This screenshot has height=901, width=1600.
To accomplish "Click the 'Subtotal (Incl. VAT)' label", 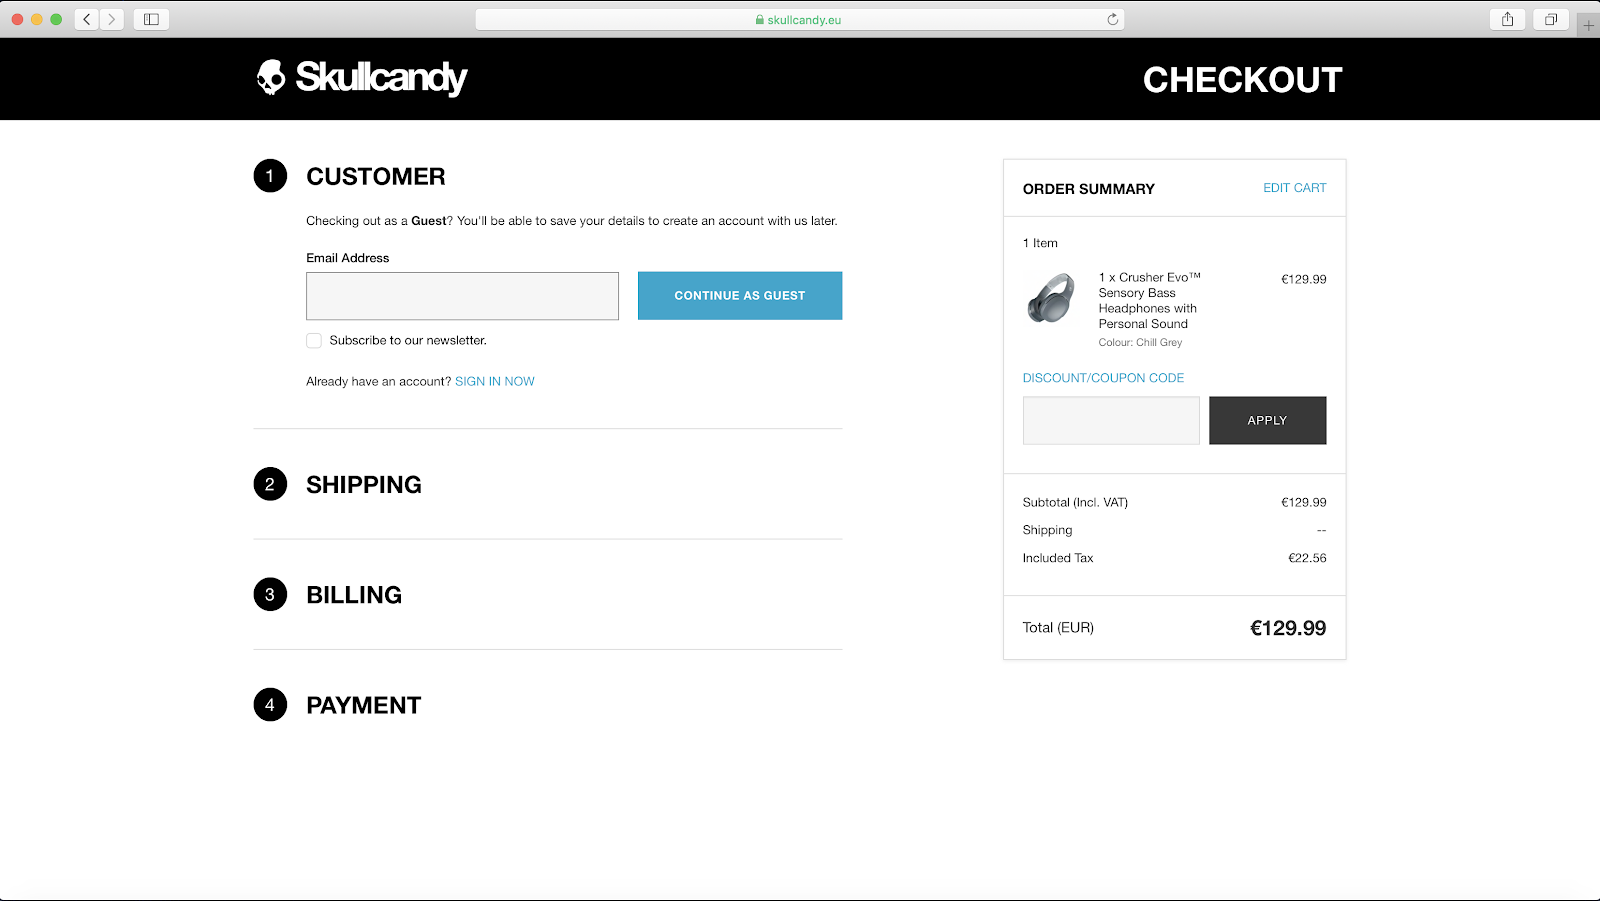I will (x=1075, y=502).
